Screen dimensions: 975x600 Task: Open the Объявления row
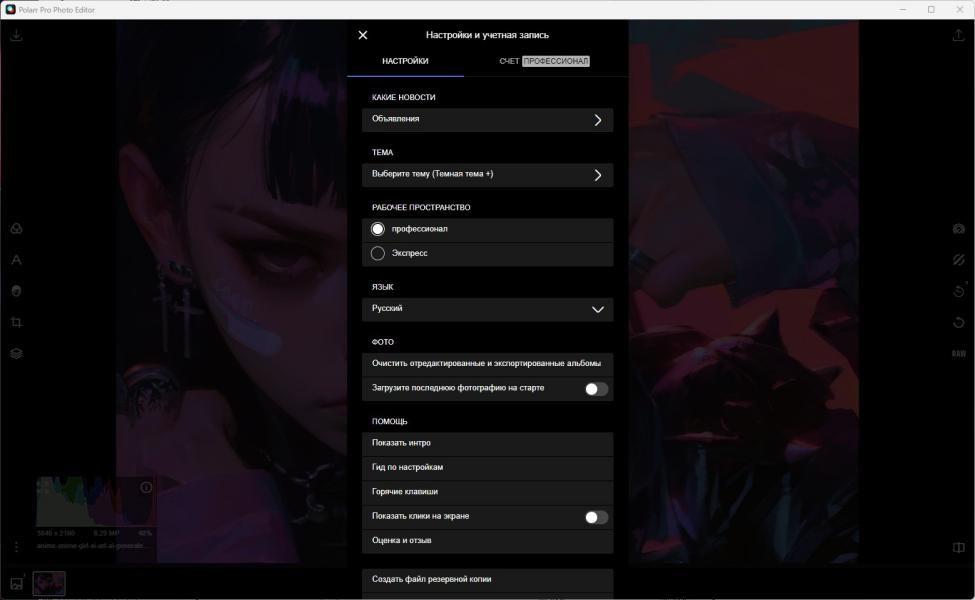488,119
